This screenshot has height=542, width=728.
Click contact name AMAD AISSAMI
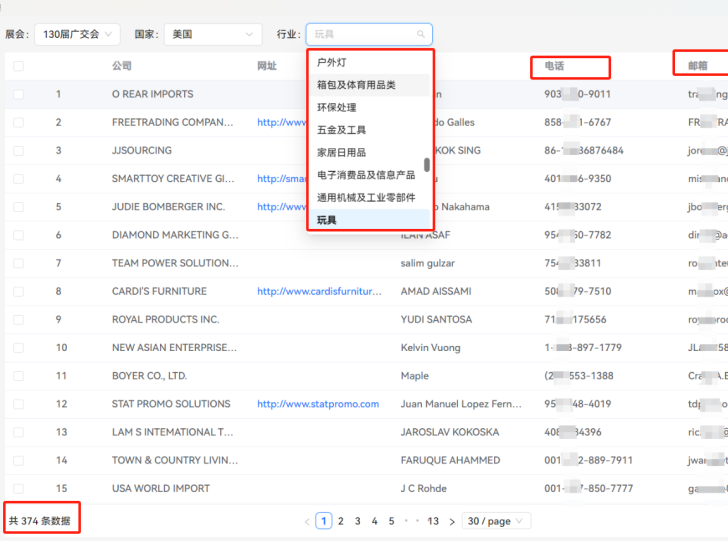coord(436,291)
